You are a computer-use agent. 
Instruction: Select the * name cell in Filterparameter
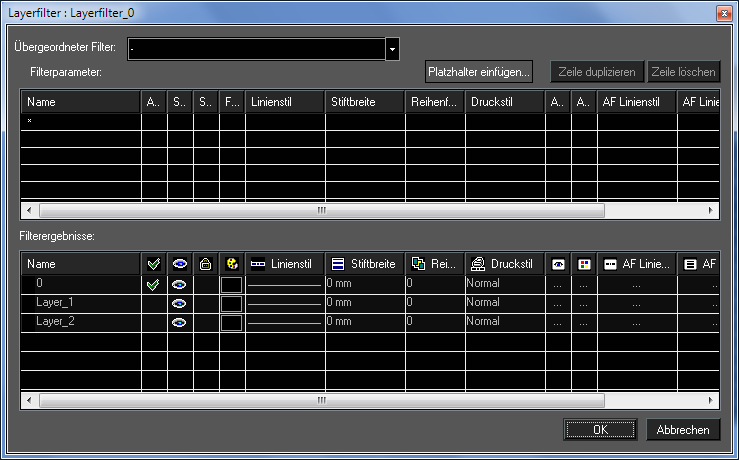click(81, 122)
